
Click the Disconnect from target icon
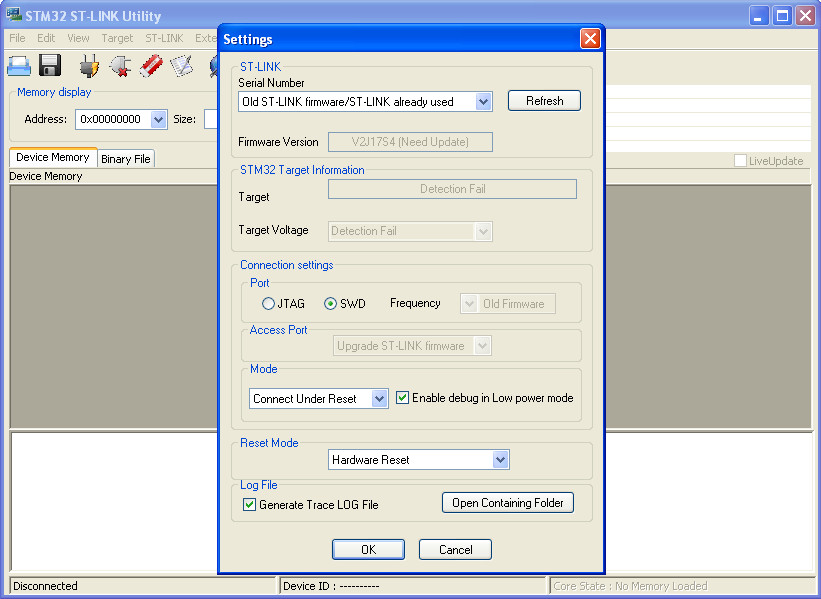[x=120, y=66]
